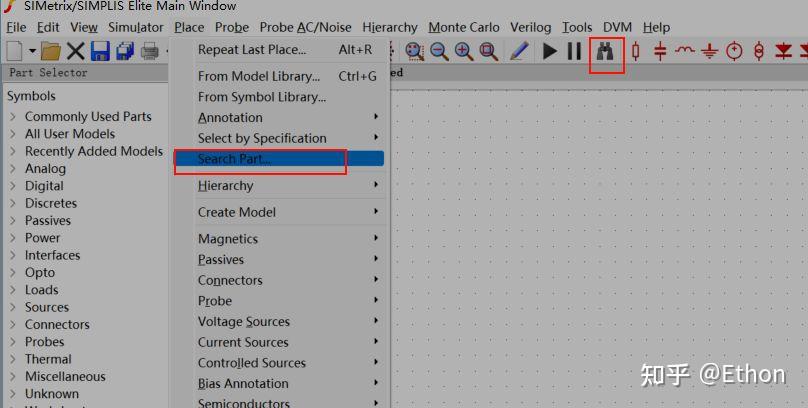Open the Create Model submenu
Viewport: 808px width, 408px height.
coord(279,212)
